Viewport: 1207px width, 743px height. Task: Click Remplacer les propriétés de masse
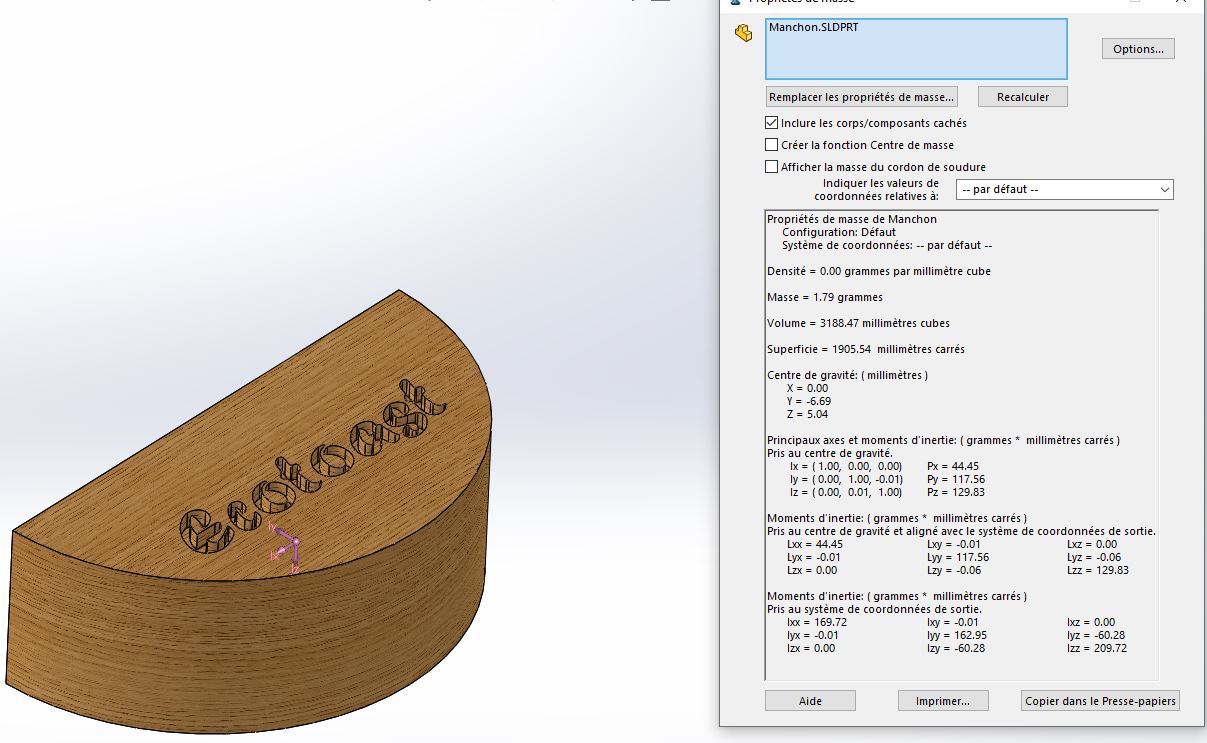(x=861, y=97)
